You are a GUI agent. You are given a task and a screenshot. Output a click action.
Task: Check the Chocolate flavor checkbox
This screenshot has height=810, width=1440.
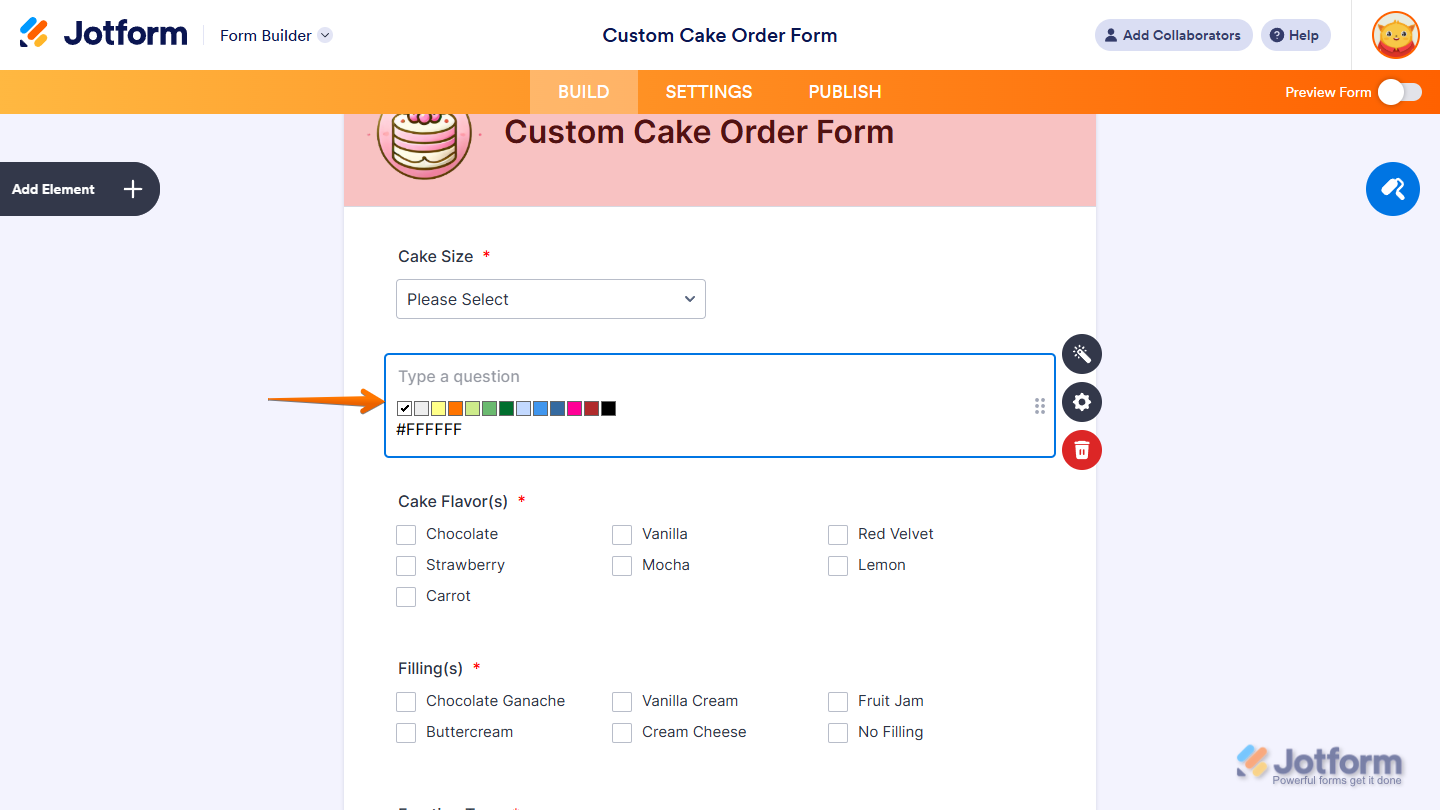click(x=406, y=534)
